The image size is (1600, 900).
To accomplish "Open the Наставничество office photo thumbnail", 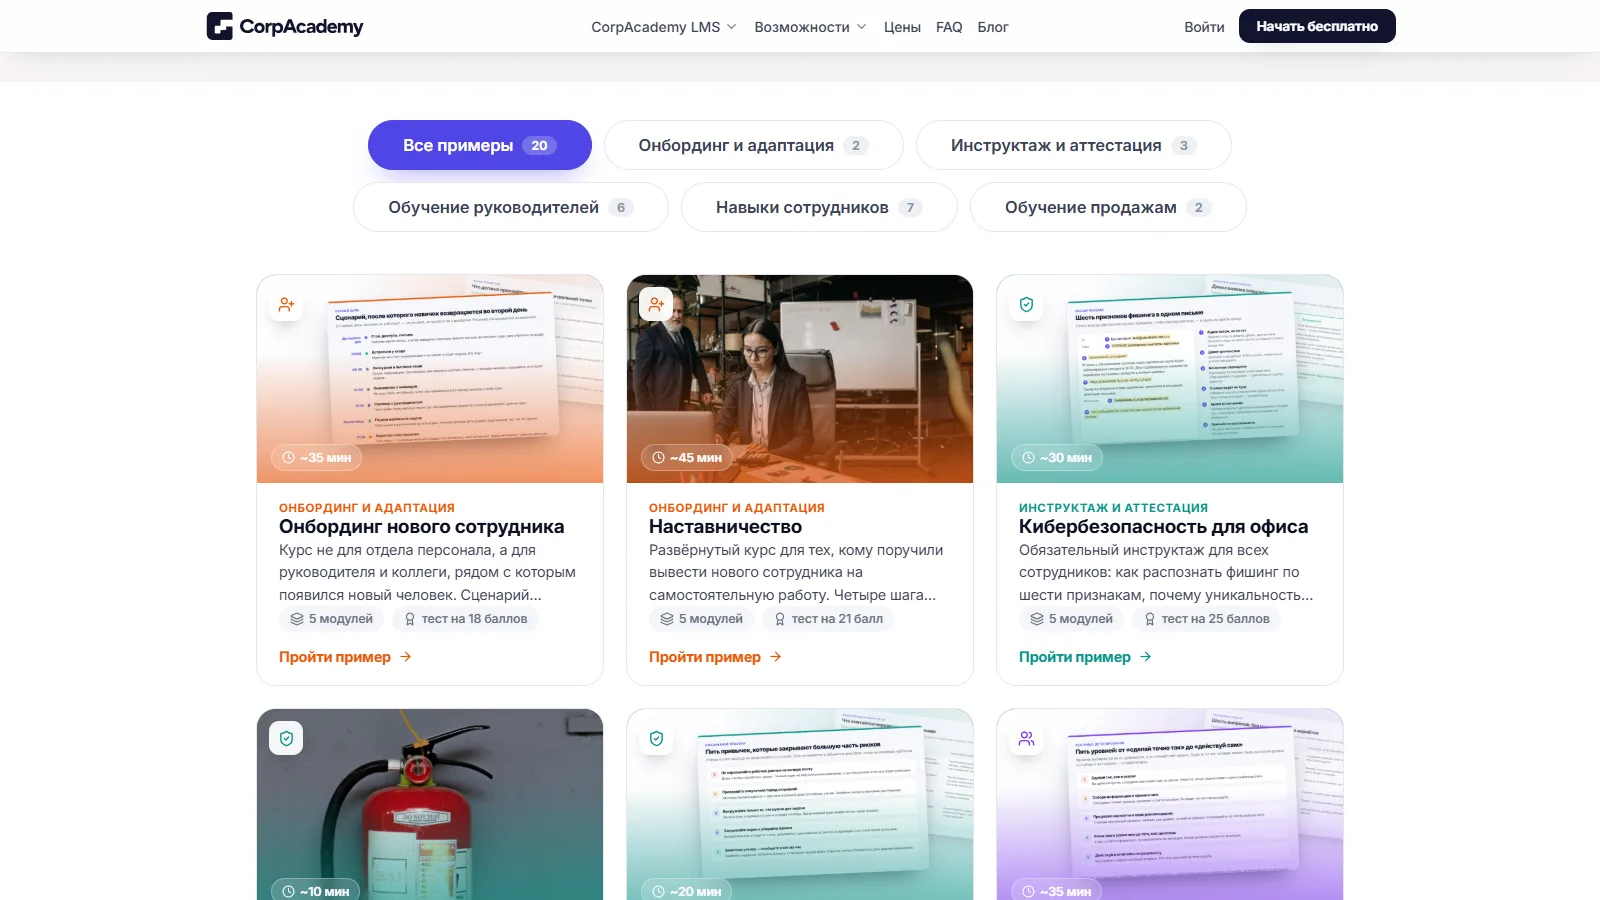I will pos(800,379).
